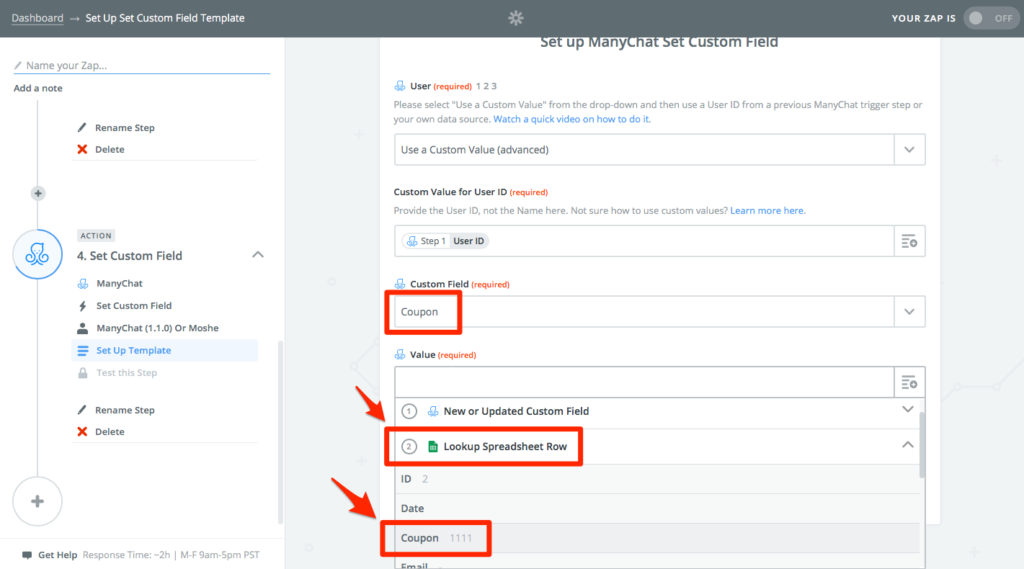Image resolution: width=1024 pixels, height=569 pixels.
Task: Click upper Delete text in sidebar
Action: click(110, 150)
